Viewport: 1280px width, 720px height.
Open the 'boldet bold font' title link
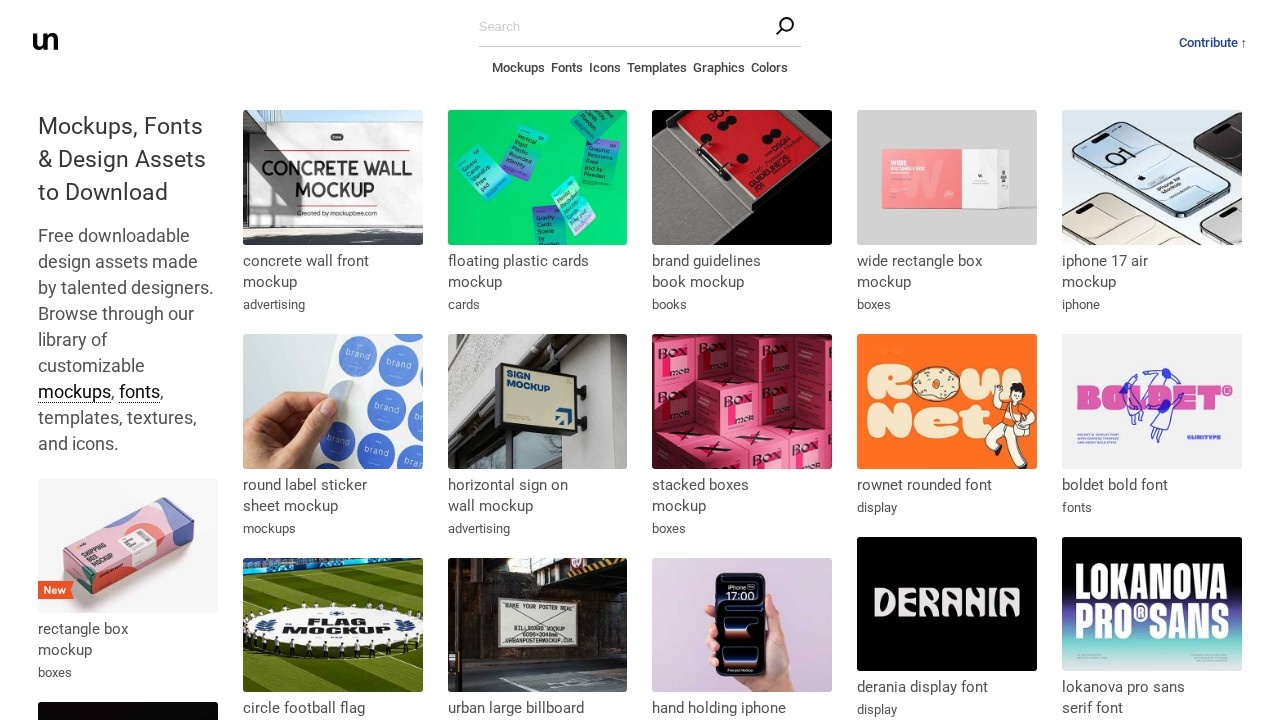pyautogui.click(x=1114, y=485)
